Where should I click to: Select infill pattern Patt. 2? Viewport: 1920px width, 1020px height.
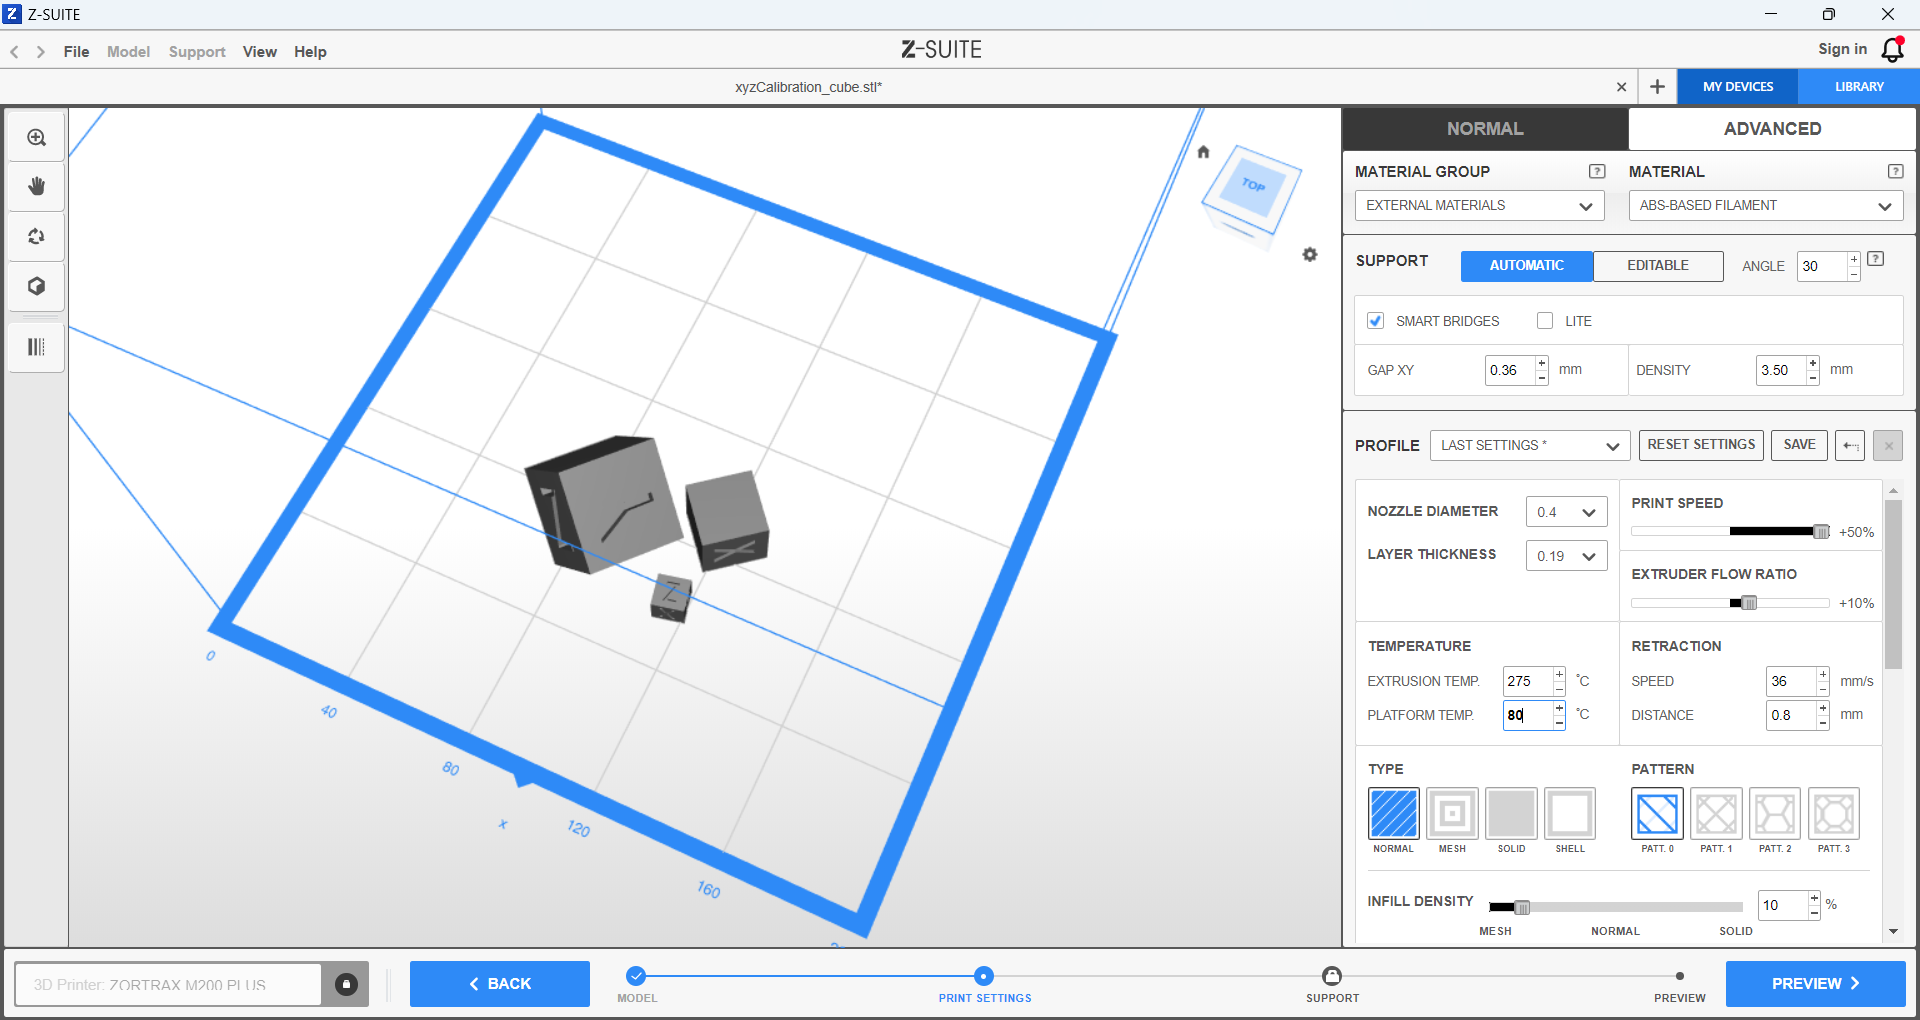pyautogui.click(x=1775, y=813)
